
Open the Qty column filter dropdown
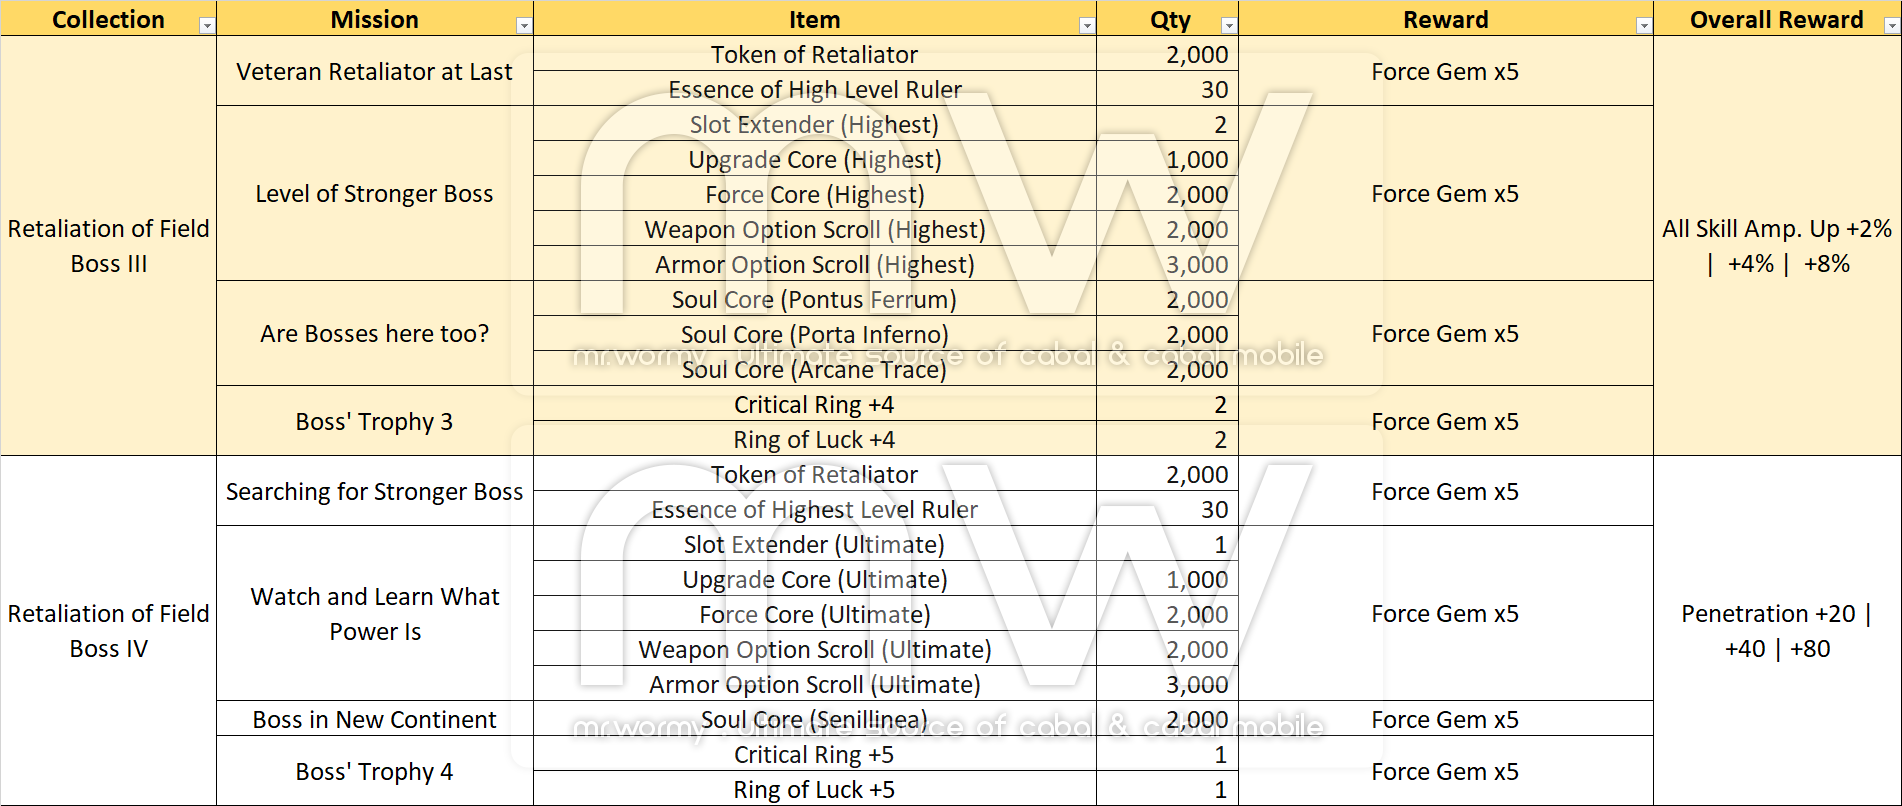tap(1229, 26)
